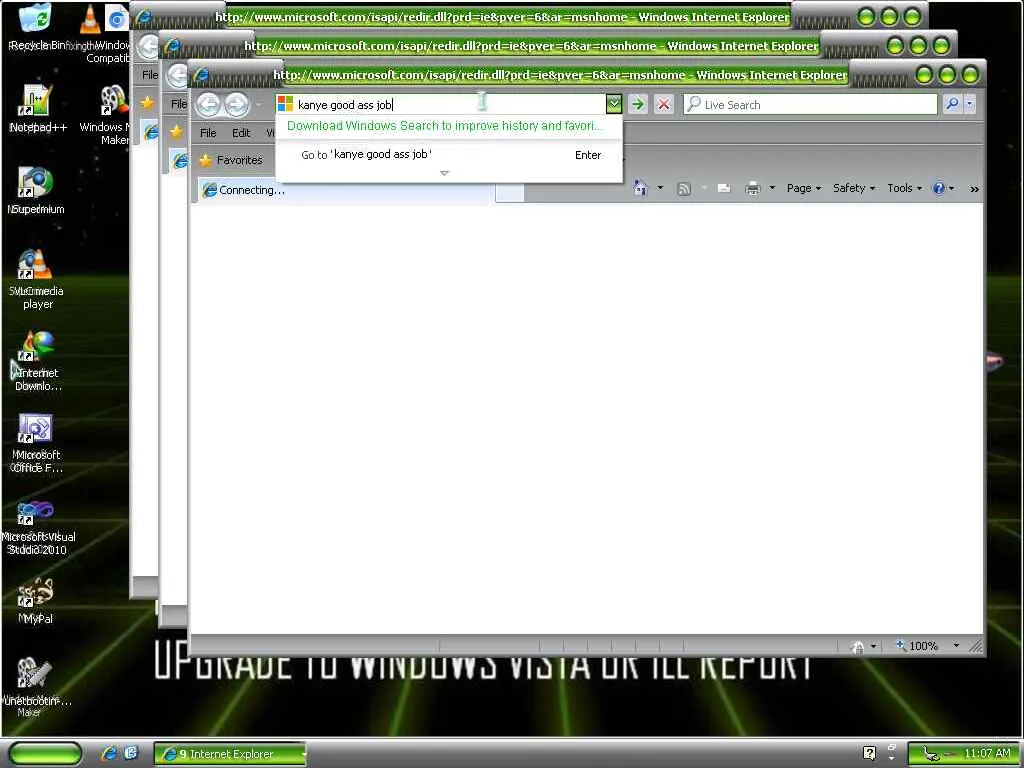Show more command bar items via chevron

pyautogui.click(x=974, y=189)
